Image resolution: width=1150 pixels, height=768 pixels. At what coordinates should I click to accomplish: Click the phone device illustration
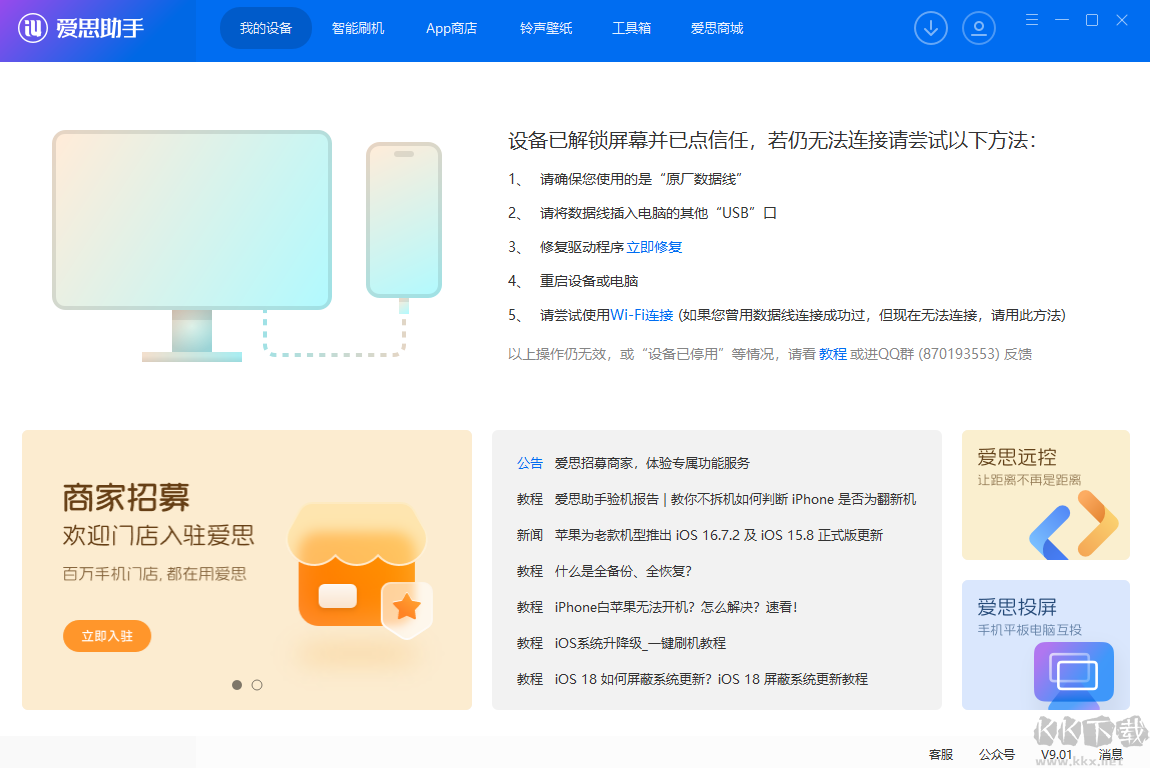404,219
